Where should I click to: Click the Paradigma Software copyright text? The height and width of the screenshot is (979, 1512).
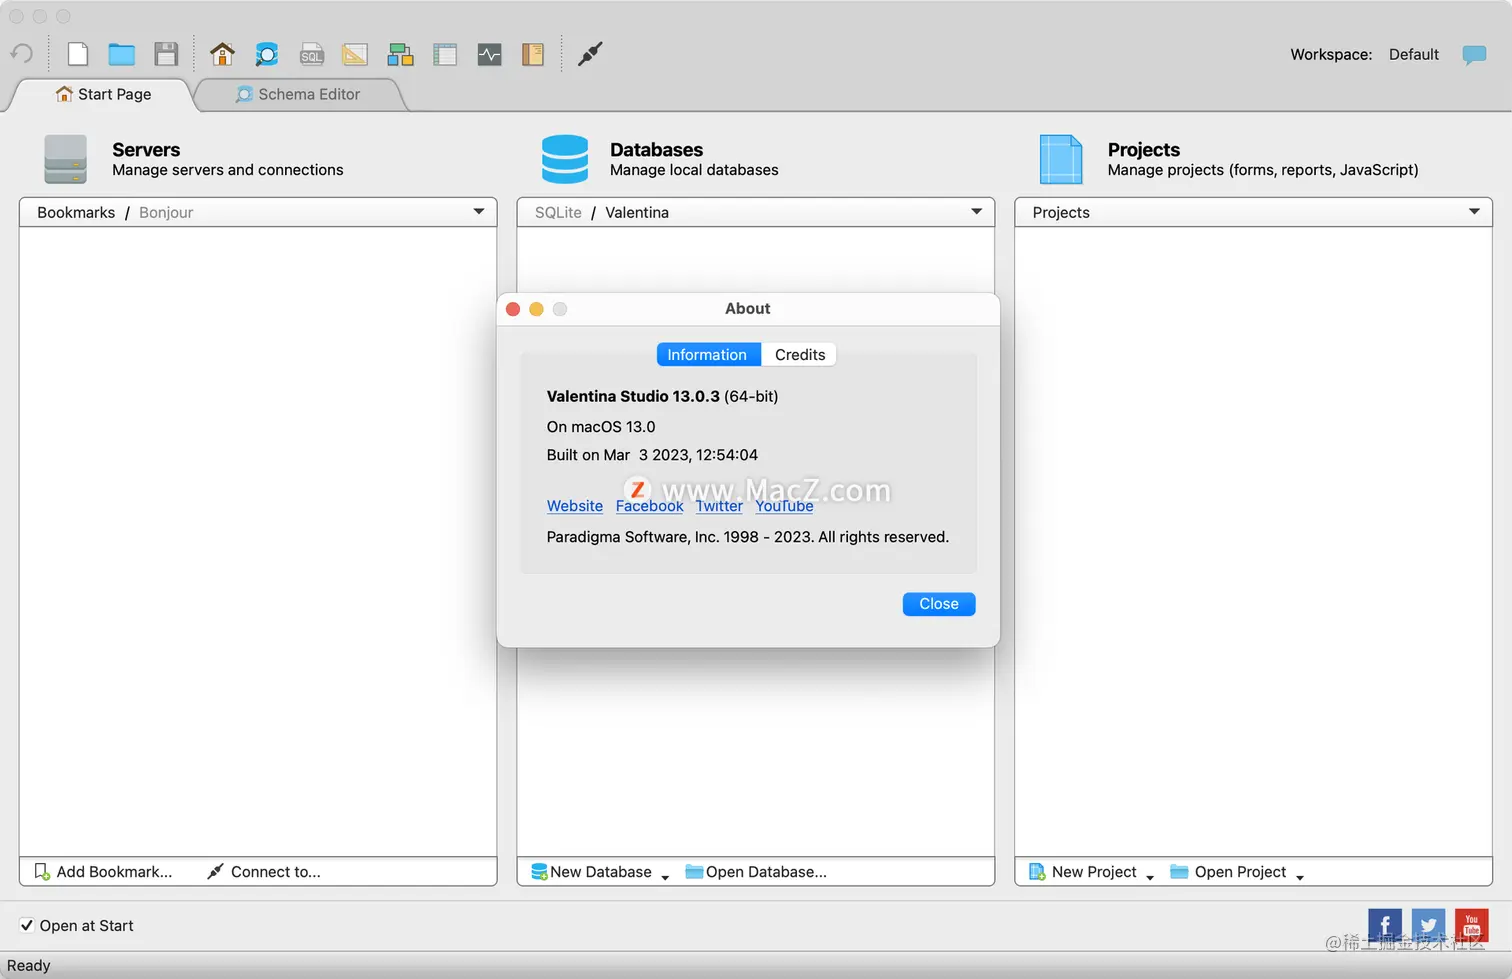tap(747, 537)
